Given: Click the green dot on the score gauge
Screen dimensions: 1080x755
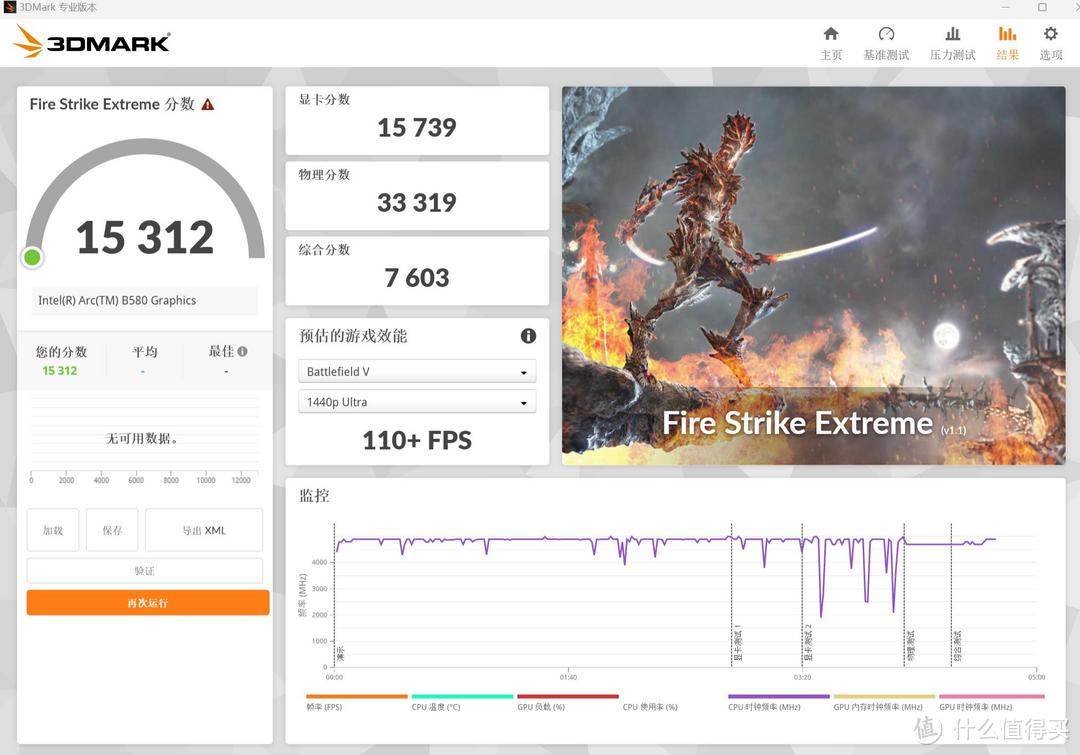Looking at the screenshot, I should tap(32, 257).
